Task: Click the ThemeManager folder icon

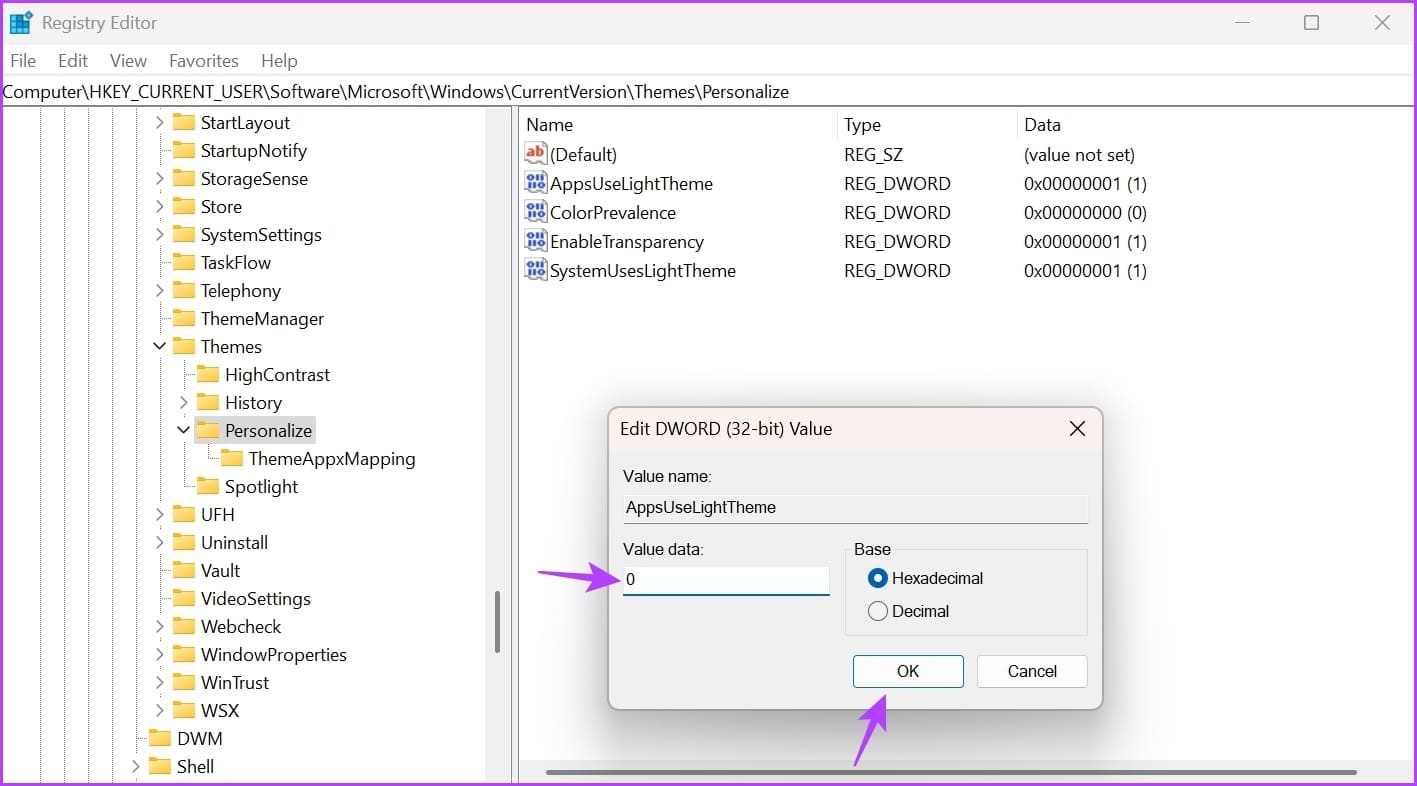Action: 184,318
